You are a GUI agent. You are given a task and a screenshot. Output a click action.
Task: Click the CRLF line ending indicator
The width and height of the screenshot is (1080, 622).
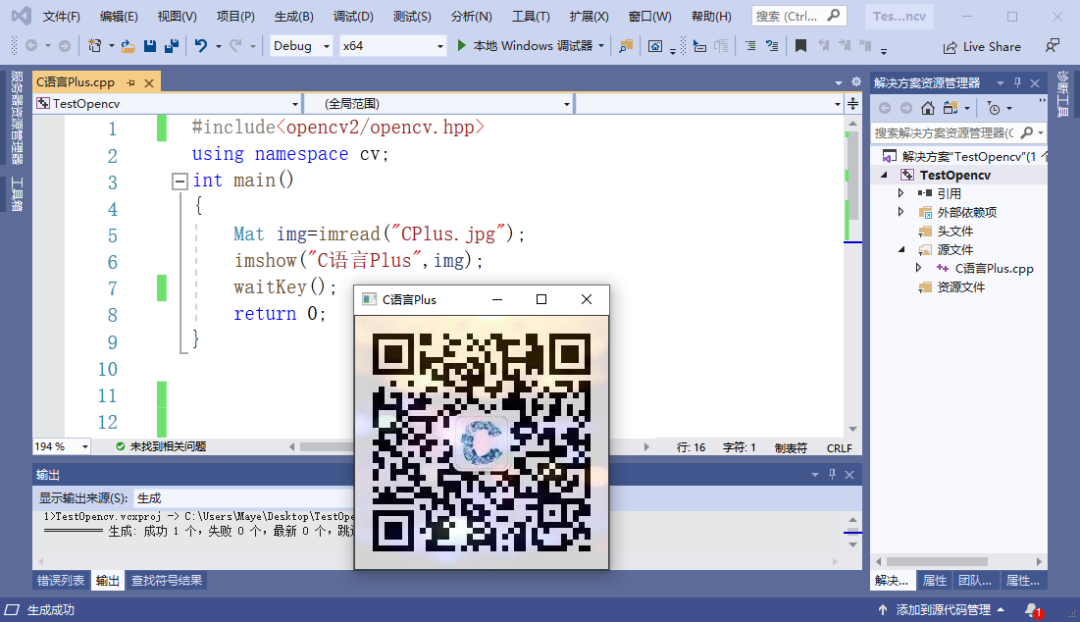coord(839,448)
